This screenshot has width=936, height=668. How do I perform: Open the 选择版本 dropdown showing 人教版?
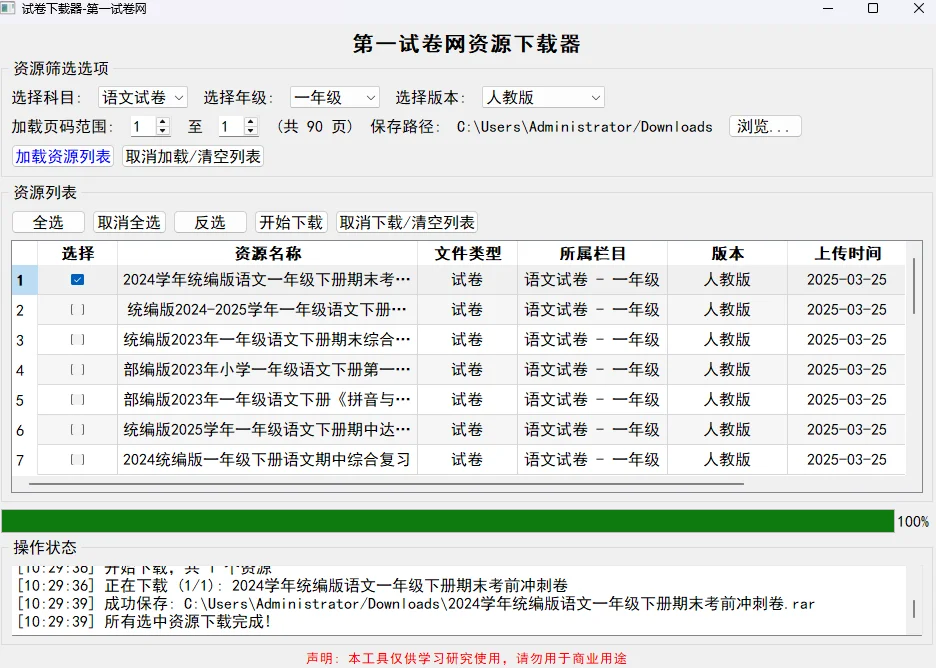coord(543,97)
